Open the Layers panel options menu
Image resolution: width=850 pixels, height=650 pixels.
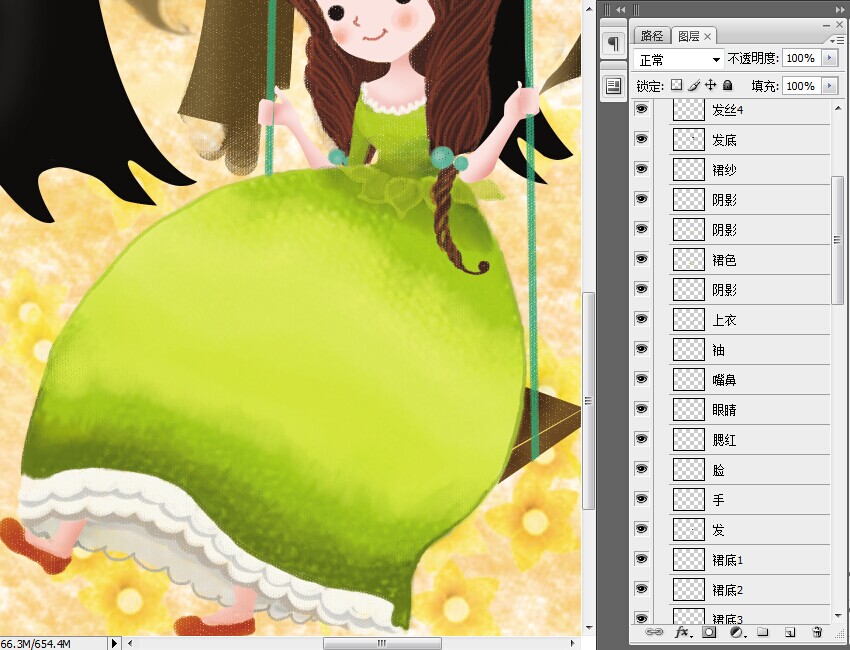coord(836,40)
